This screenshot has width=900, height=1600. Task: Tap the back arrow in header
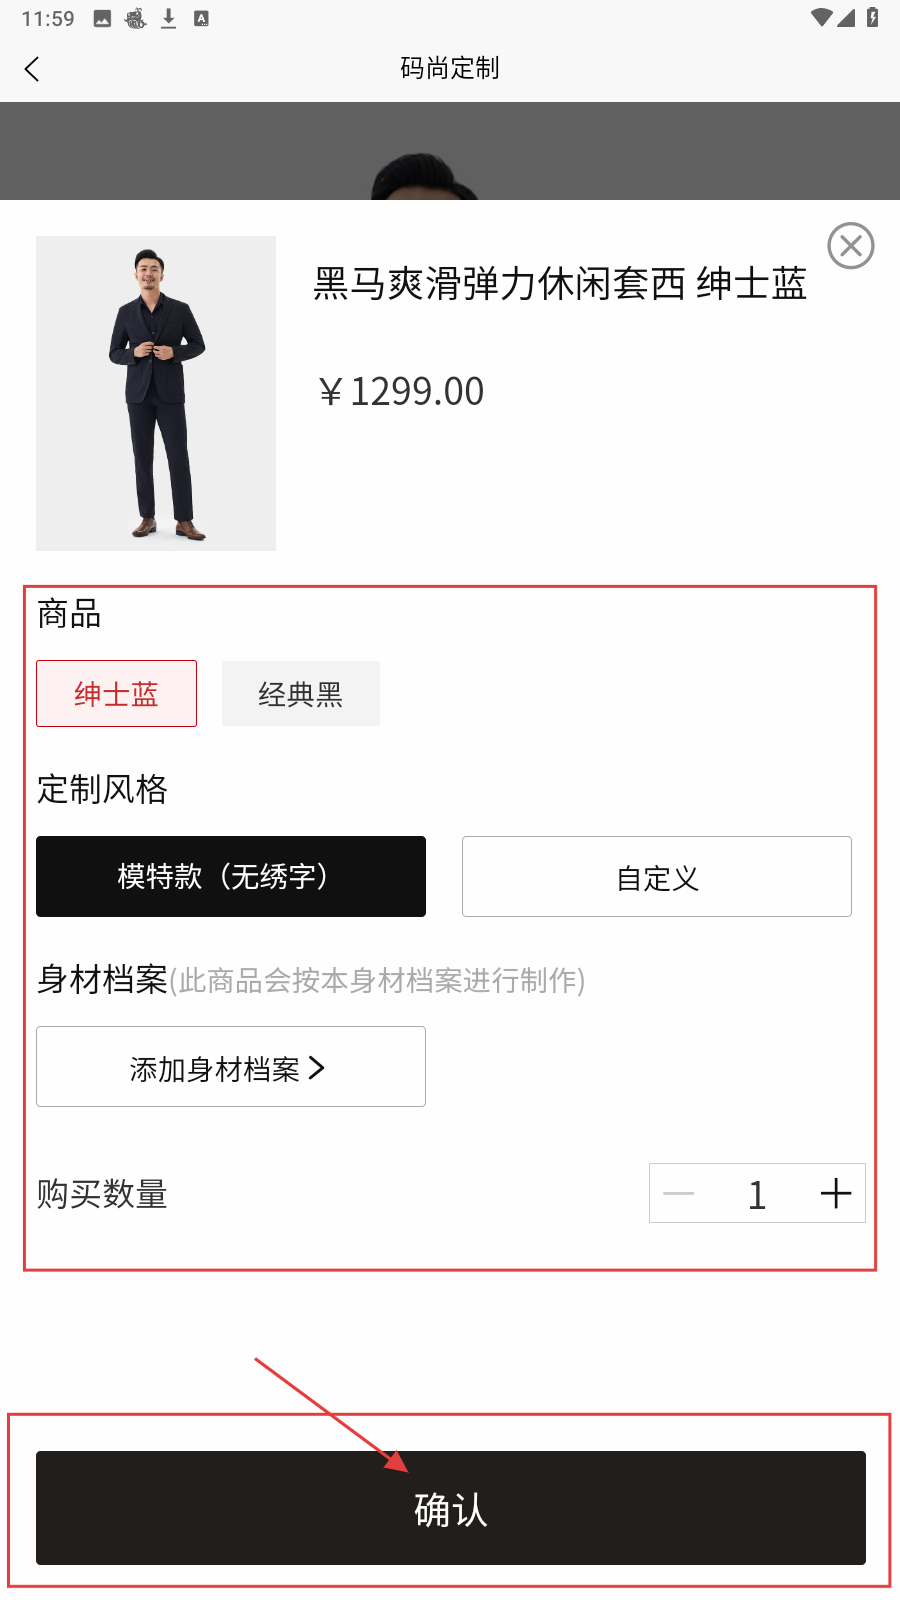32,69
